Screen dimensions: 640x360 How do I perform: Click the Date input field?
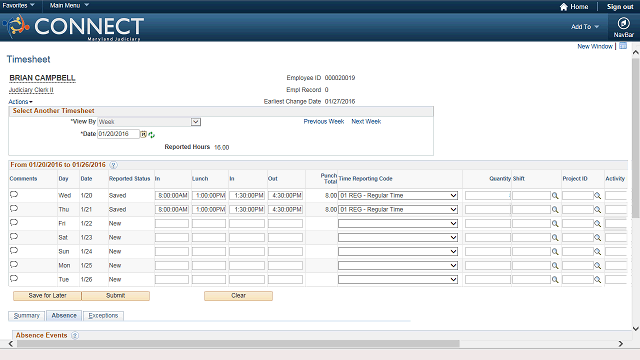[x=118, y=134]
